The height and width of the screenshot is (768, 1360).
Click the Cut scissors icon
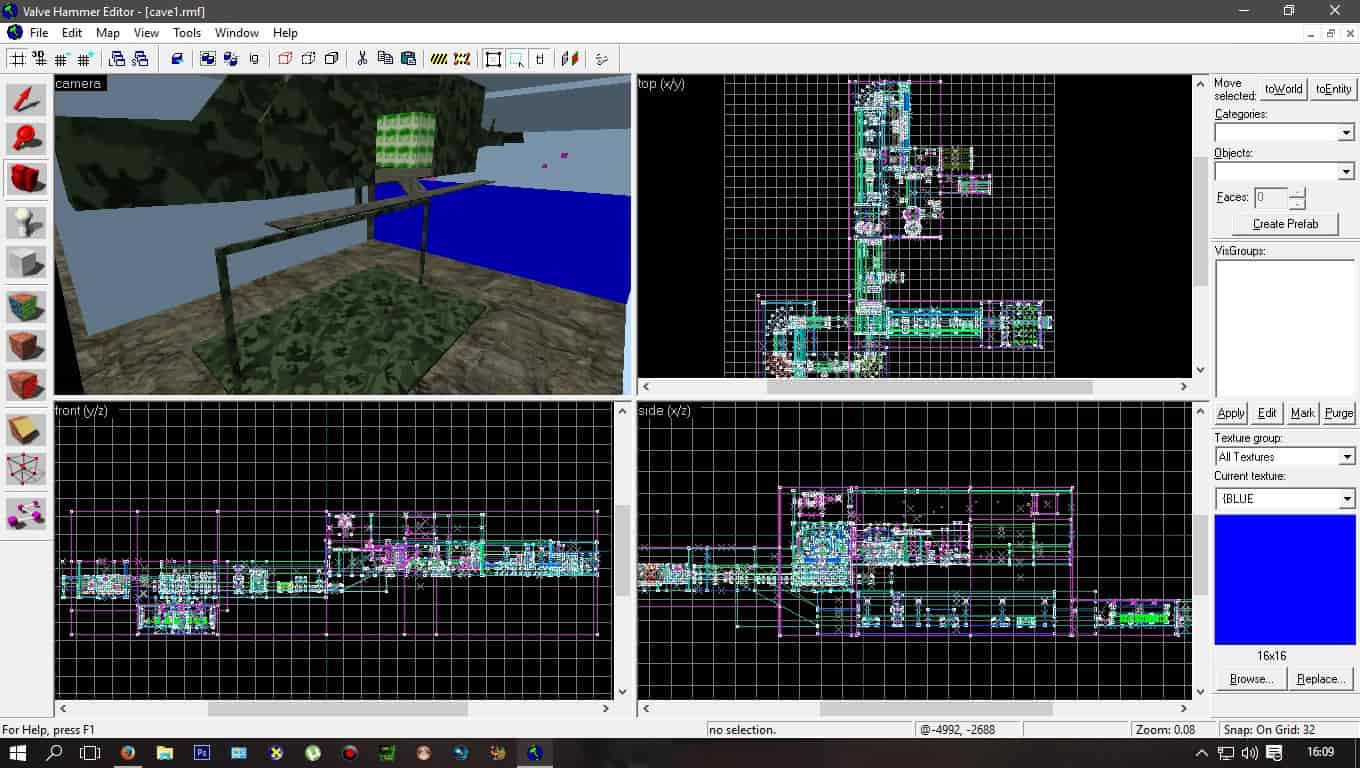tap(362, 59)
